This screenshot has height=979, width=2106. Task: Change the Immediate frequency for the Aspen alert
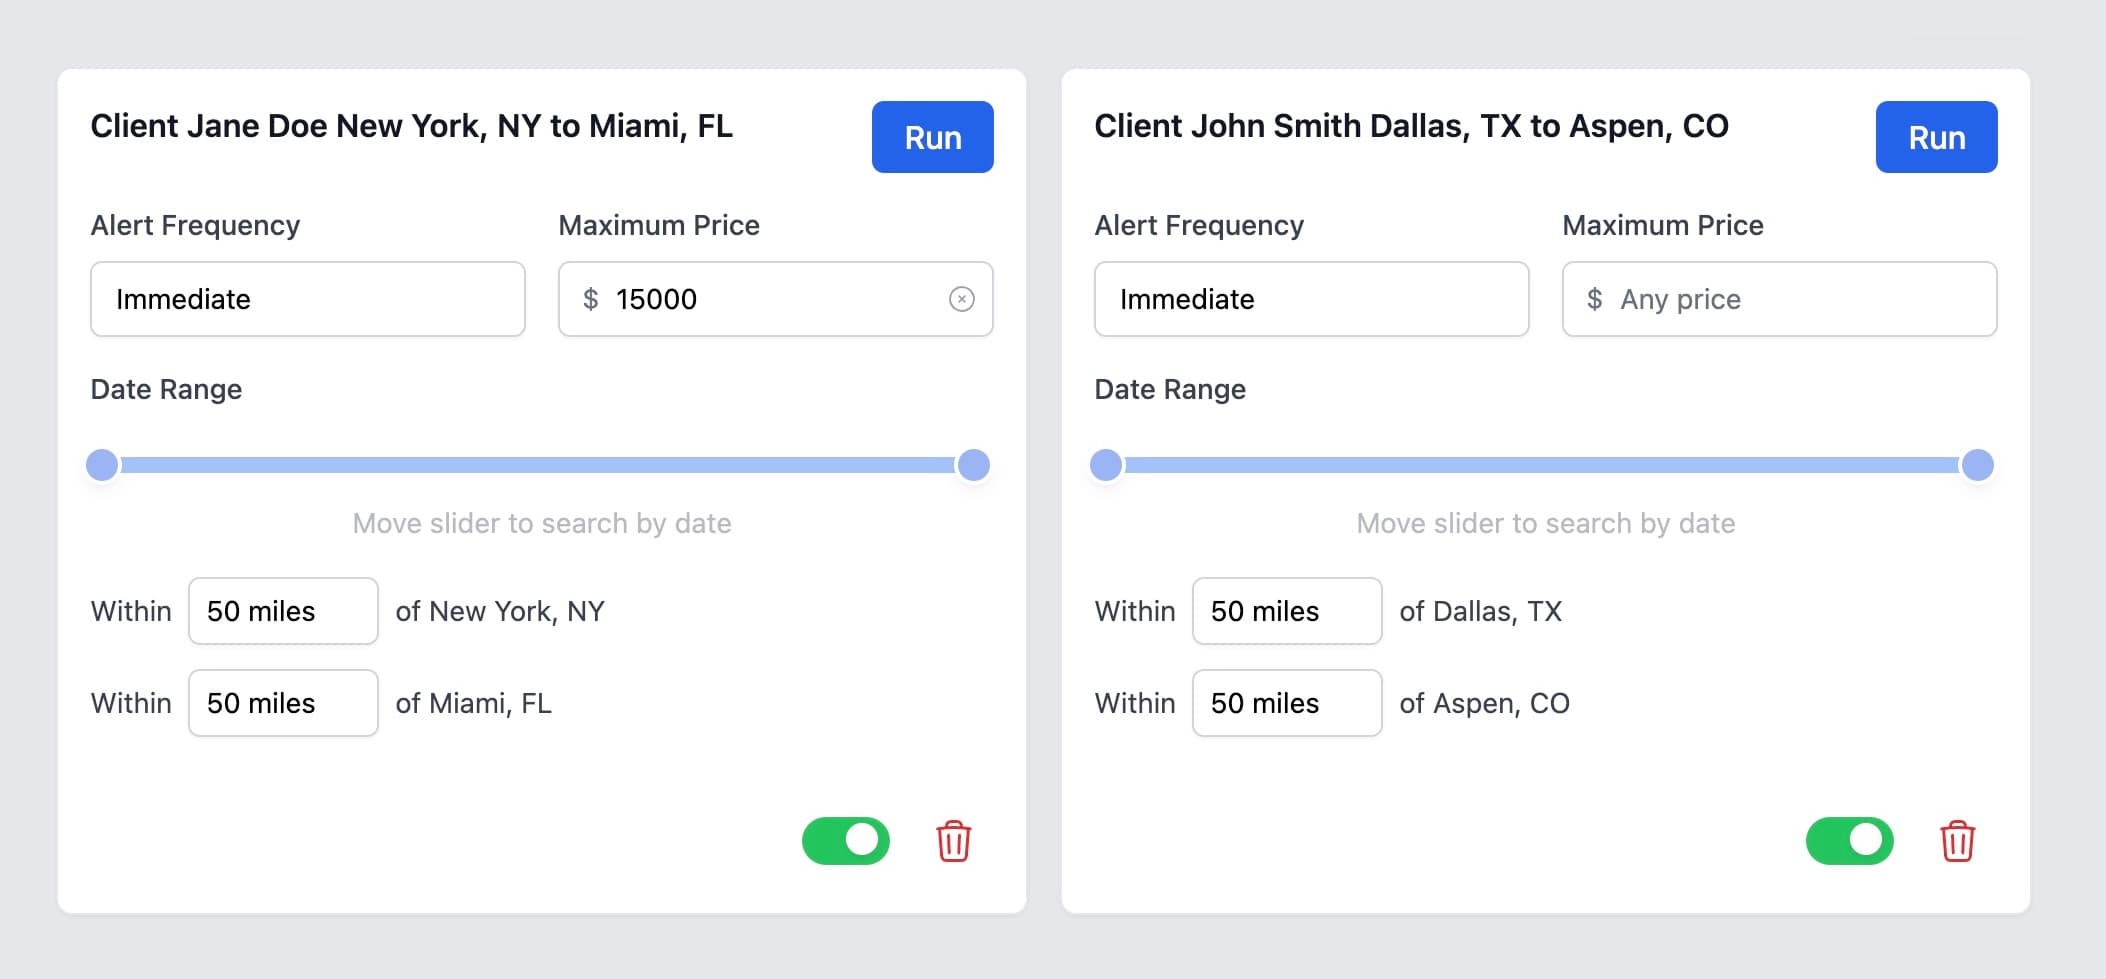pos(1311,298)
